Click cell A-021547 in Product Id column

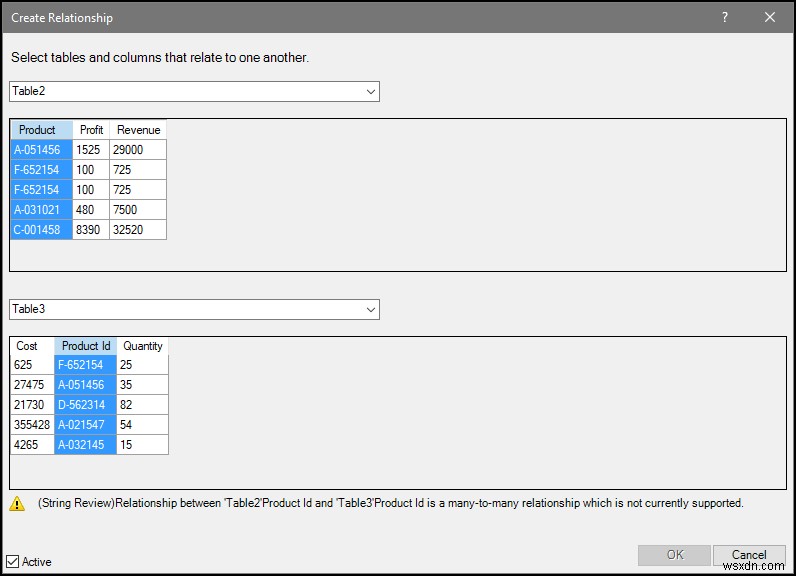86,424
